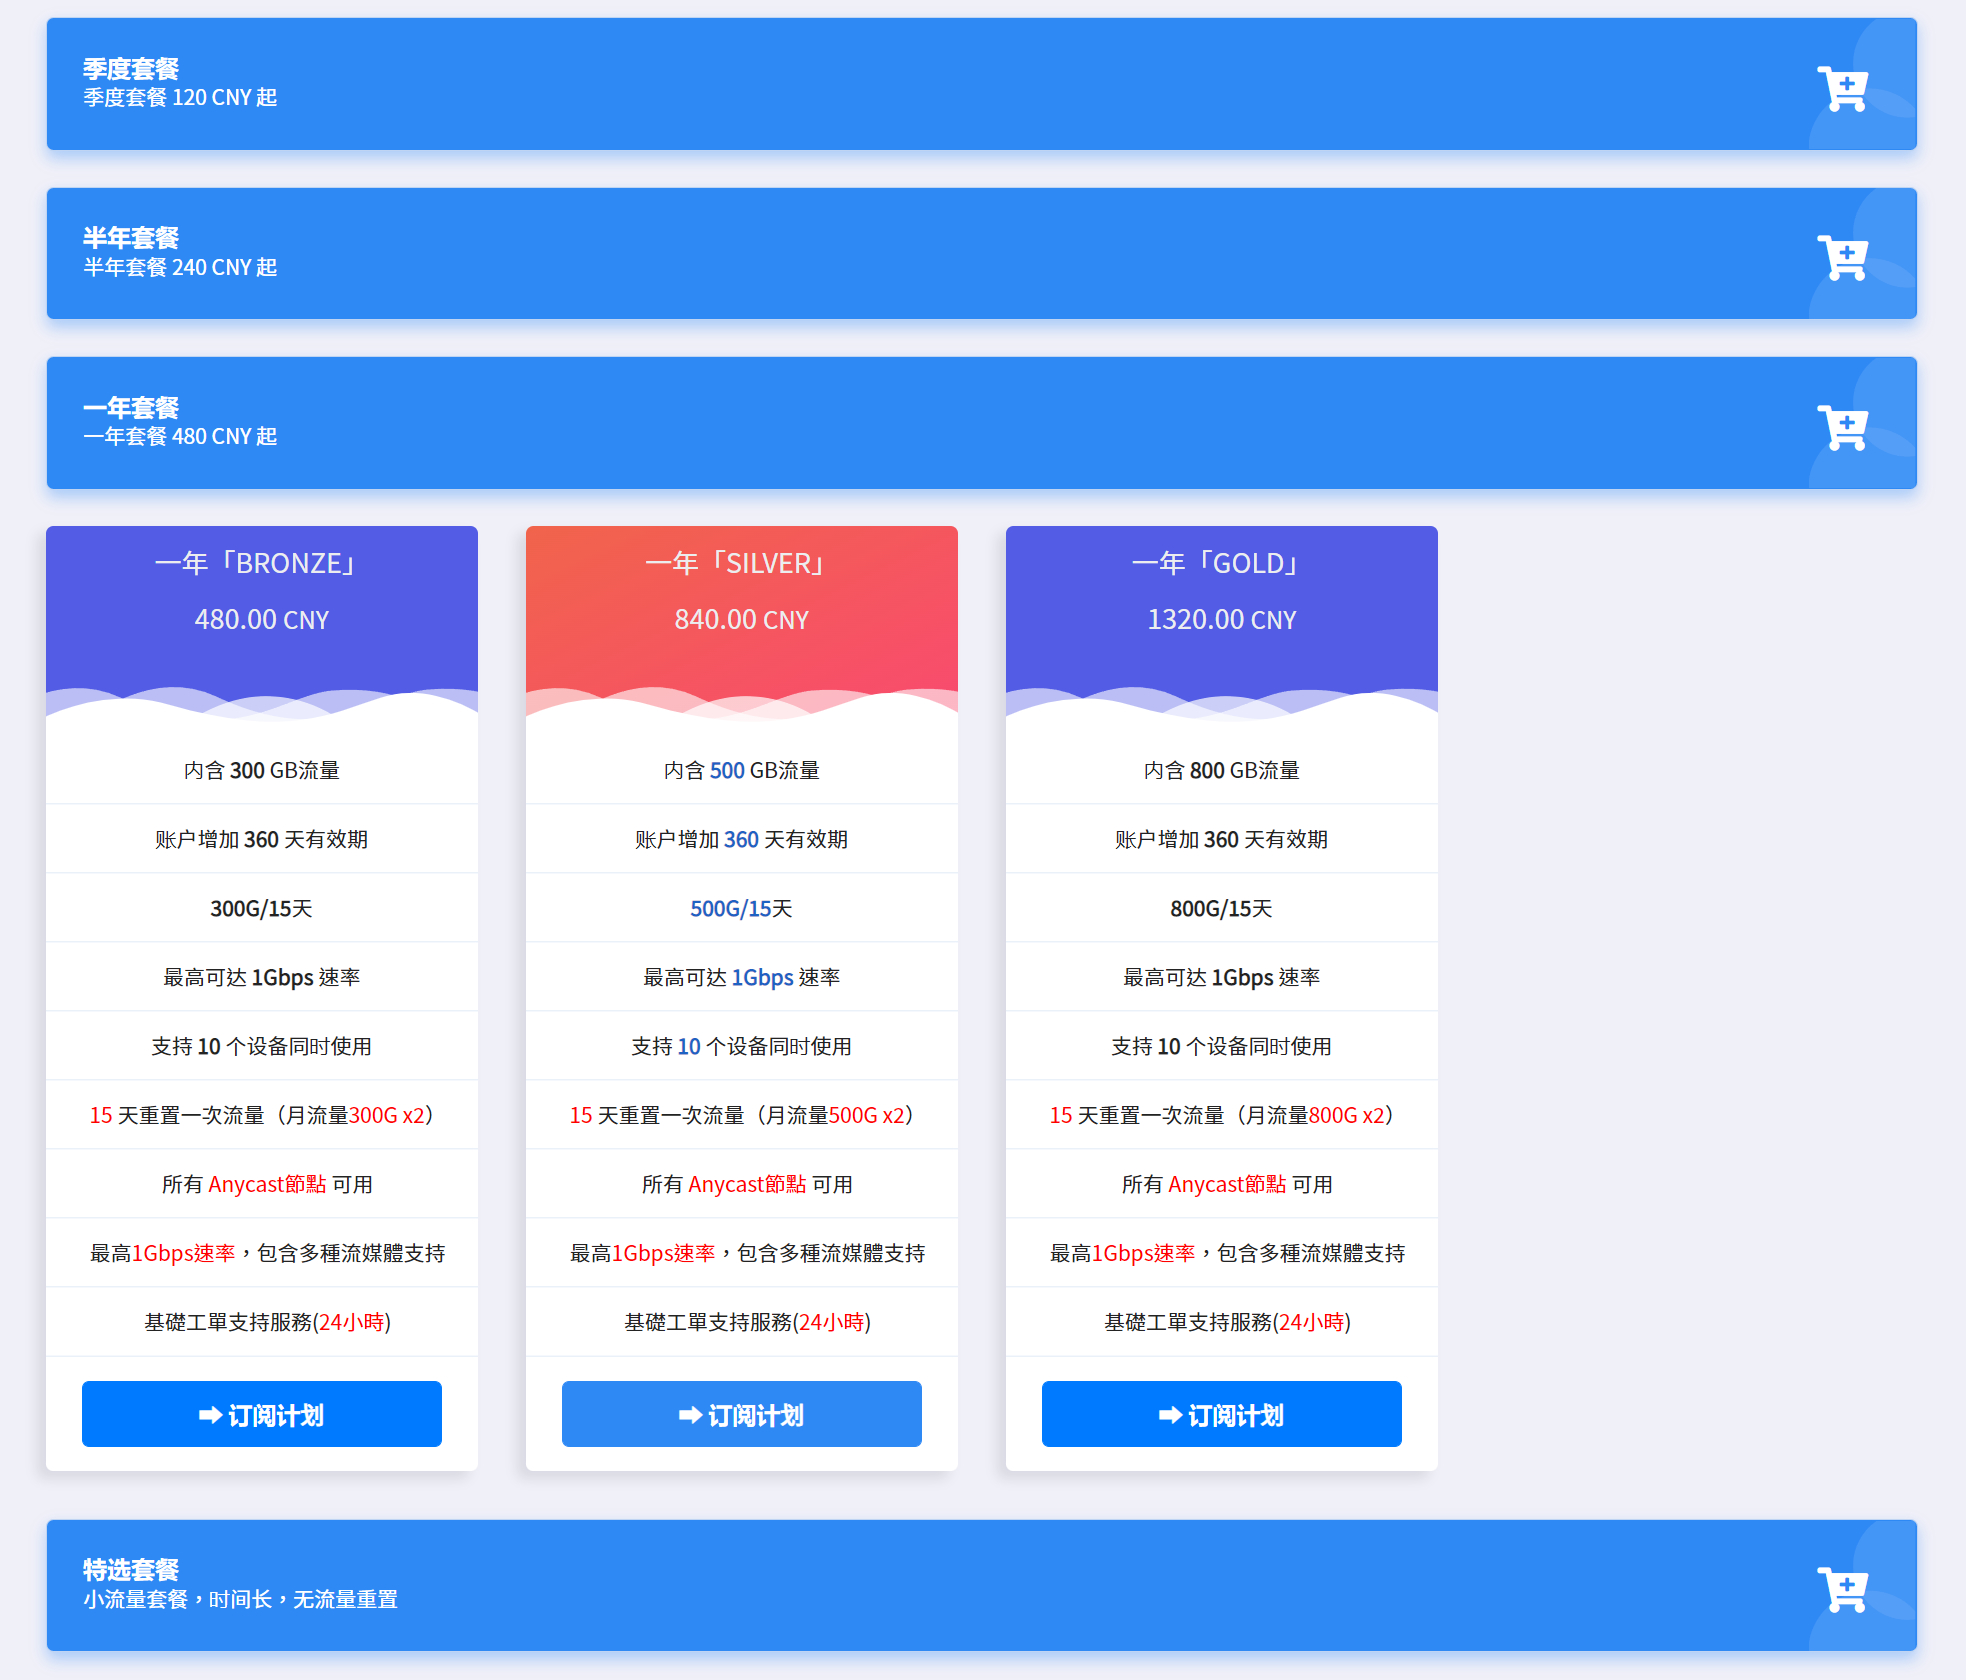The image size is (1966, 1680).
Task: Click 800G/15天 row in GOLD card
Action: coord(1222,908)
